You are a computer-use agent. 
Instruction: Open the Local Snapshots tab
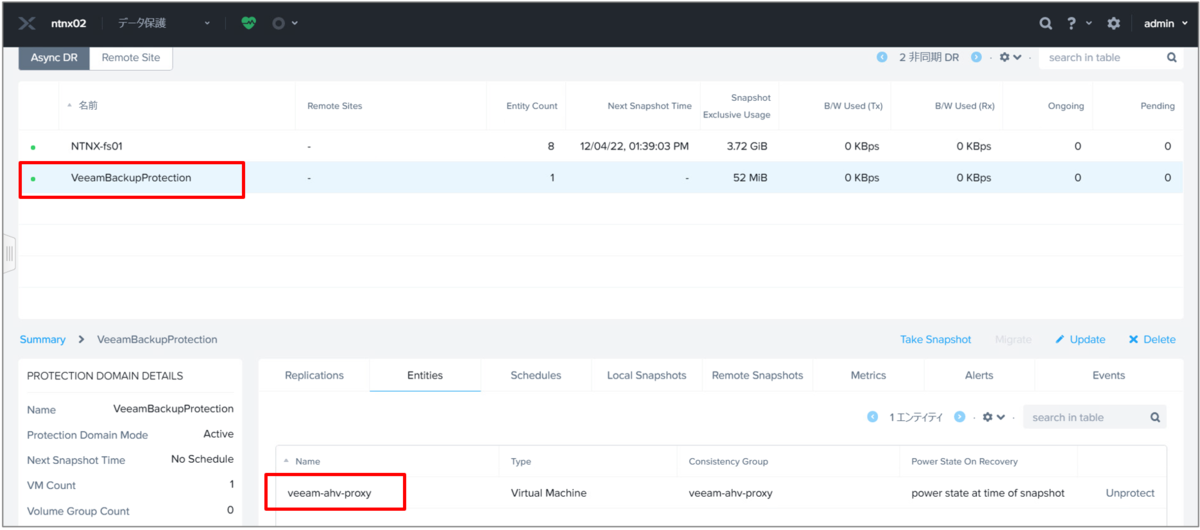pos(646,375)
